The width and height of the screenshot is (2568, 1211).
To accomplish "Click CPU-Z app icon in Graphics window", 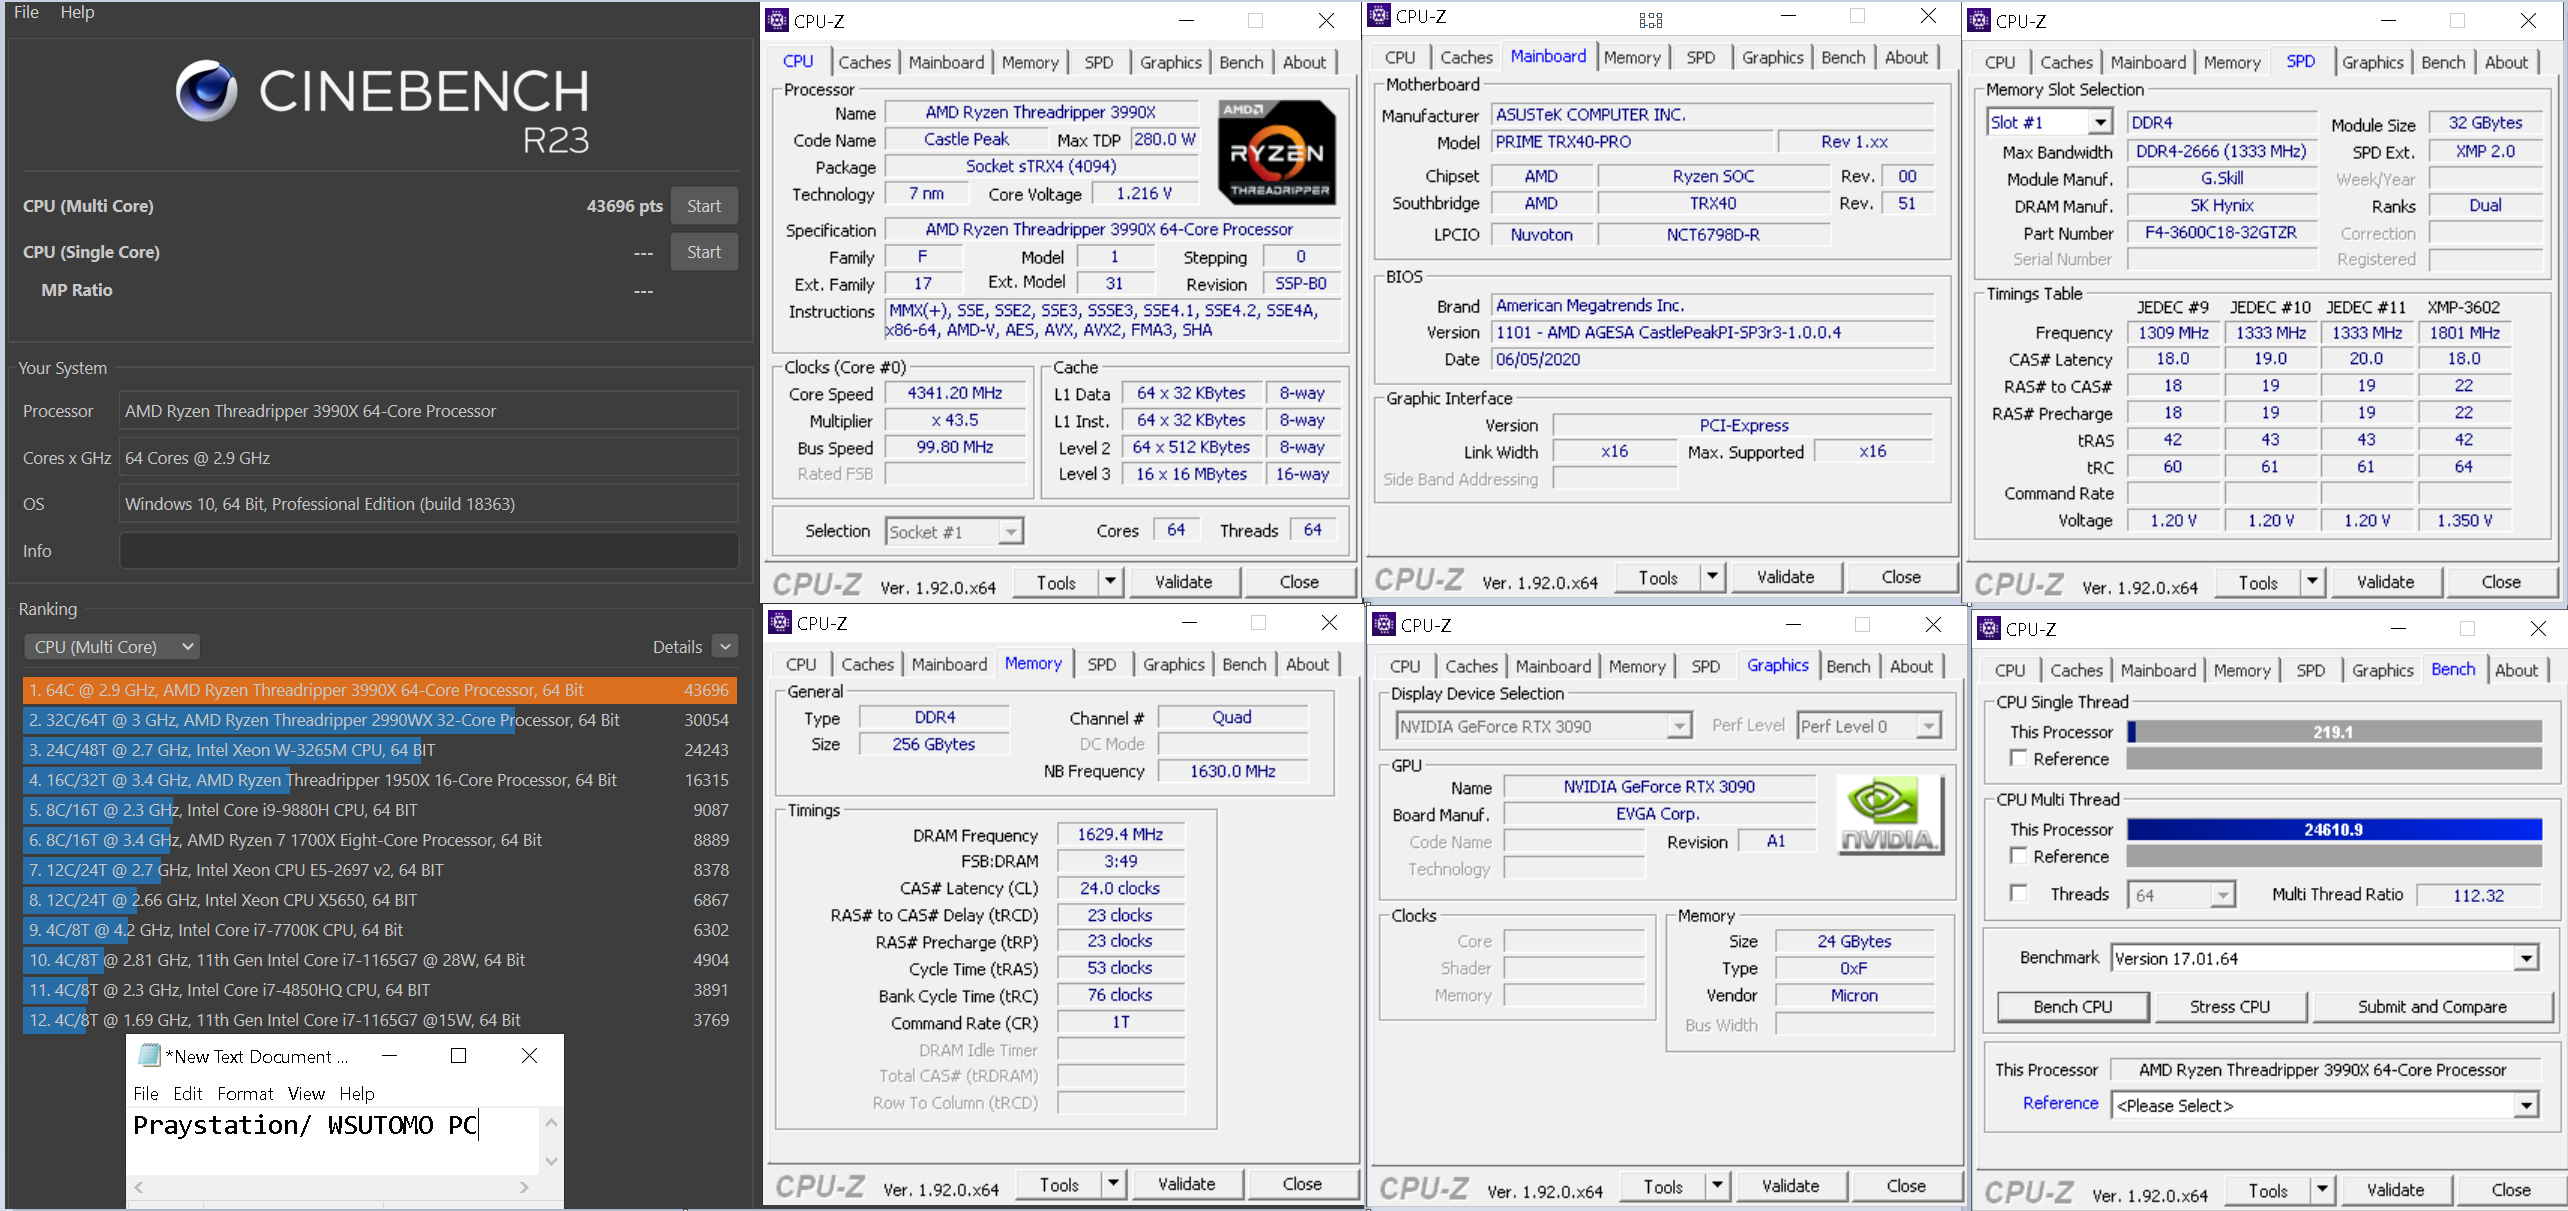I will (x=1385, y=624).
